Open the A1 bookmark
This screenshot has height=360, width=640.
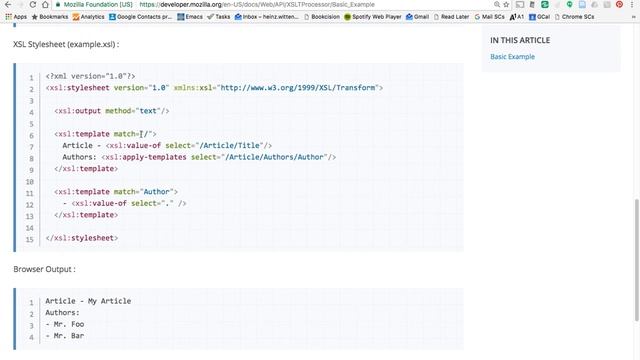coord(517,17)
